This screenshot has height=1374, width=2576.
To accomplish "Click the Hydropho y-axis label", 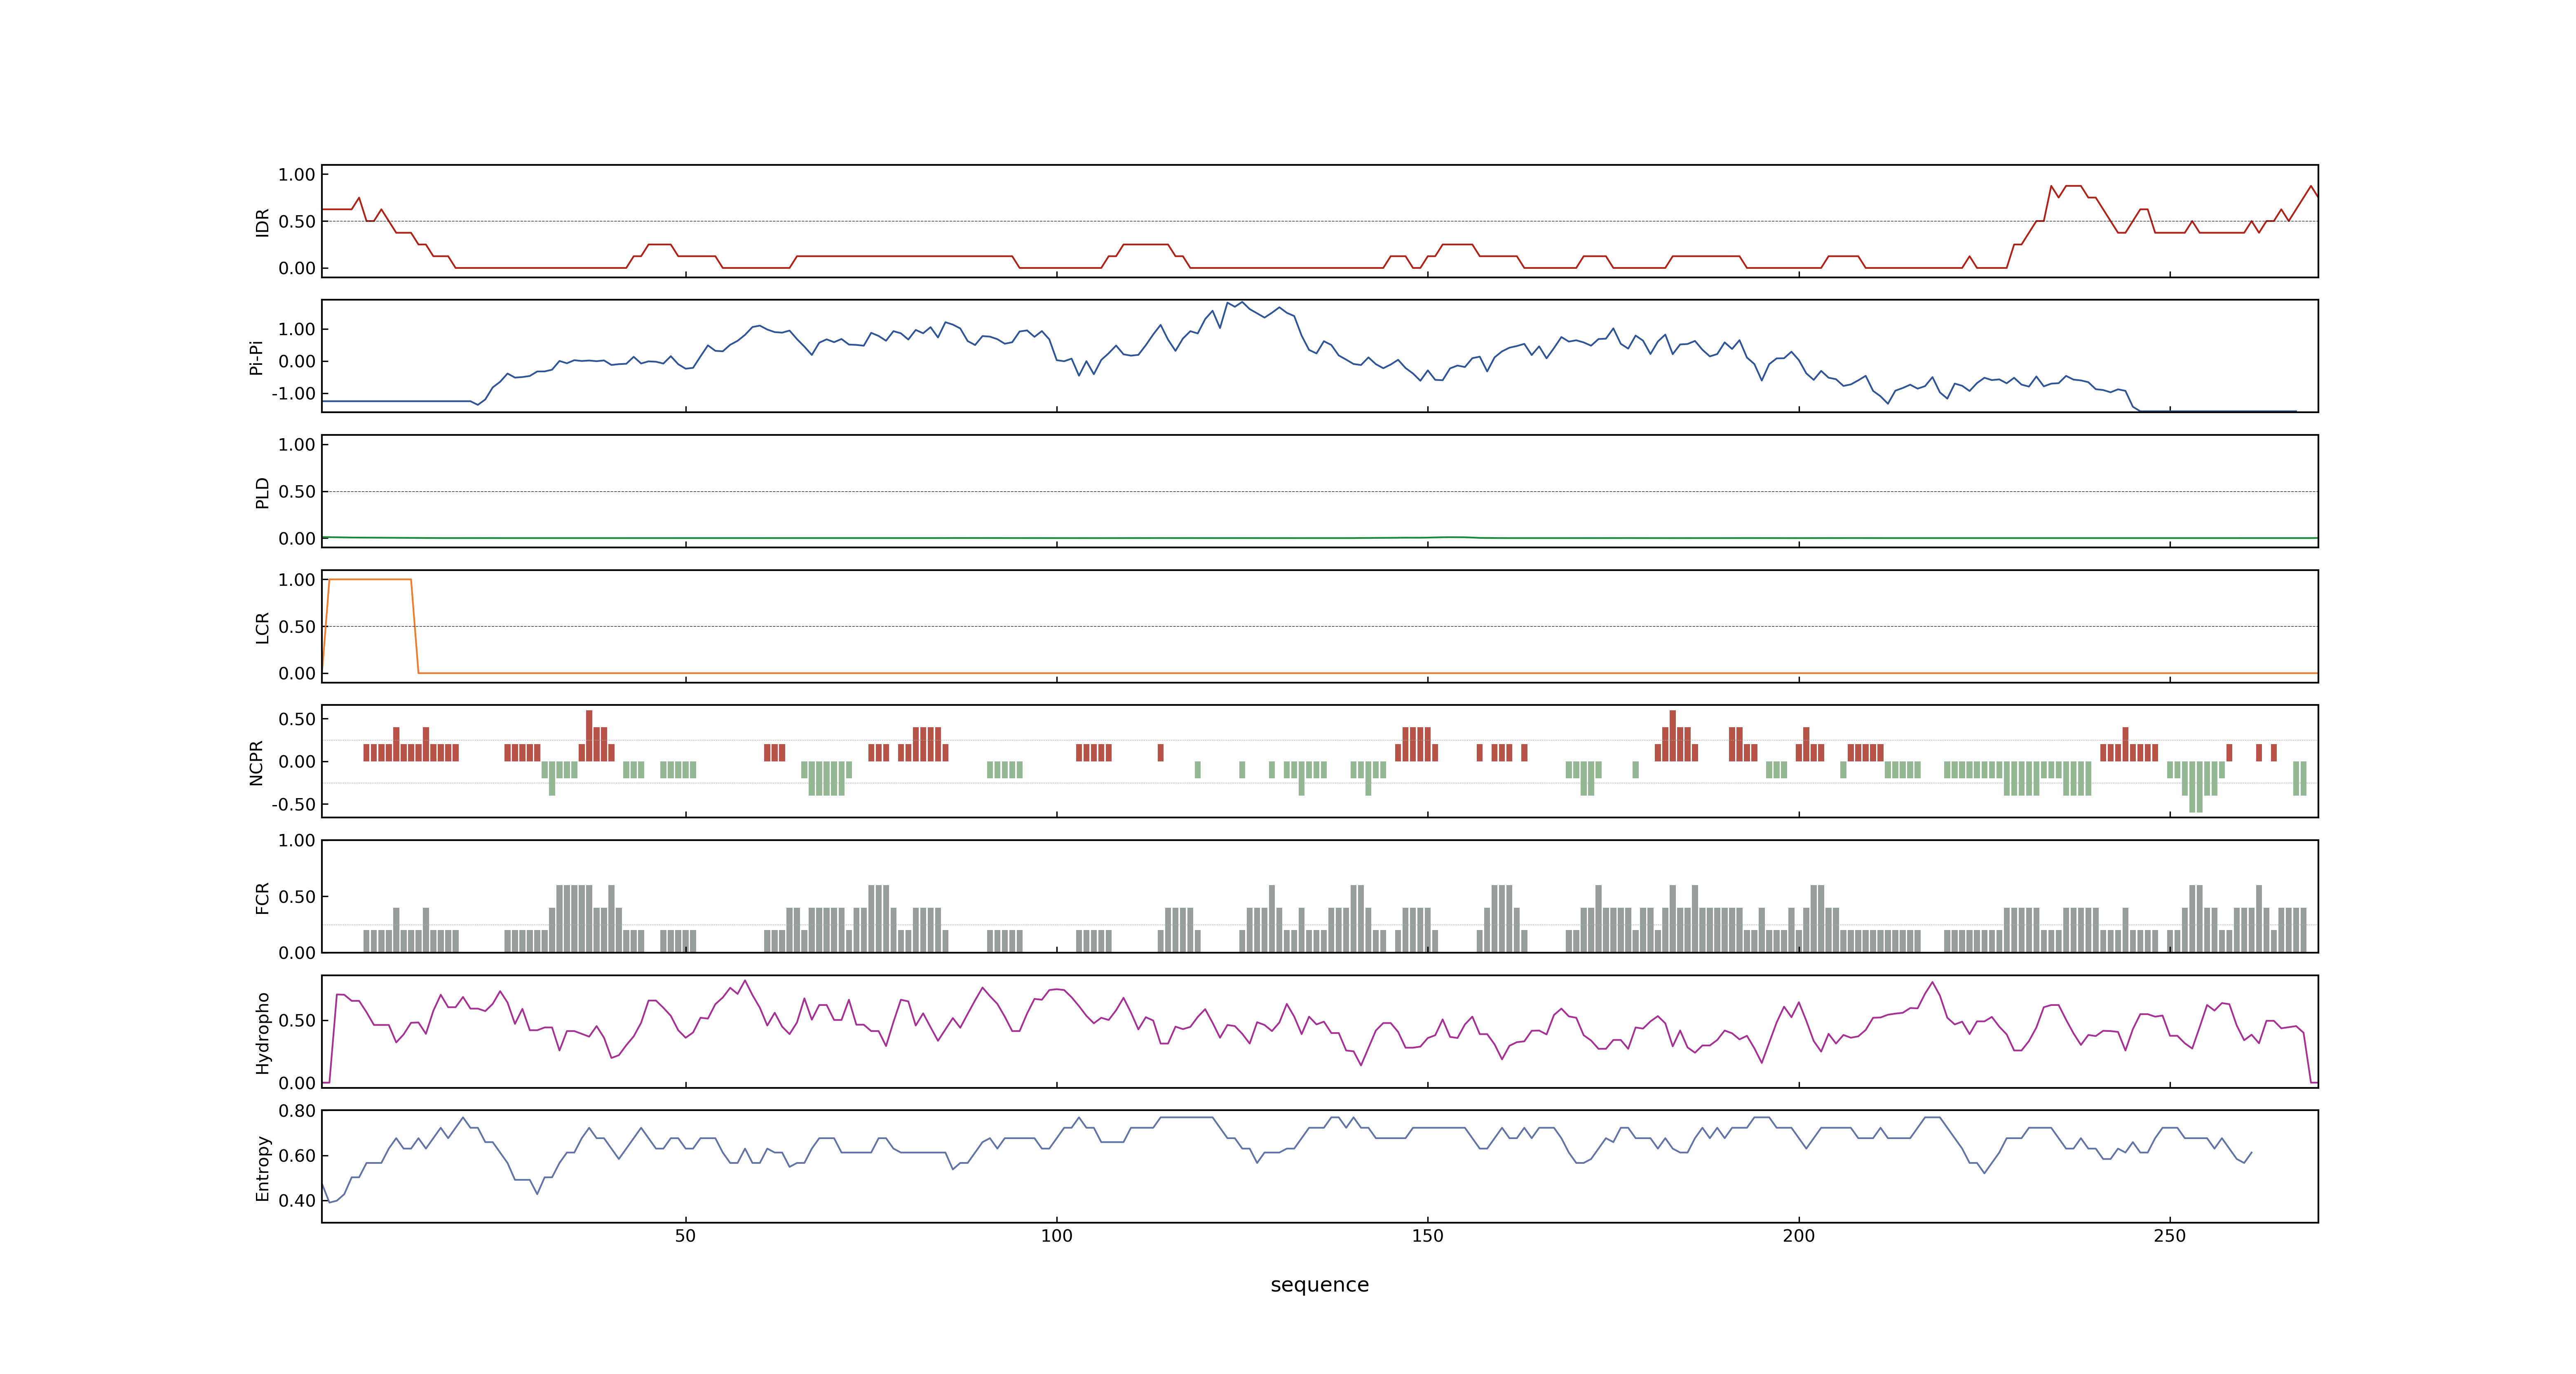I will [x=263, y=1033].
